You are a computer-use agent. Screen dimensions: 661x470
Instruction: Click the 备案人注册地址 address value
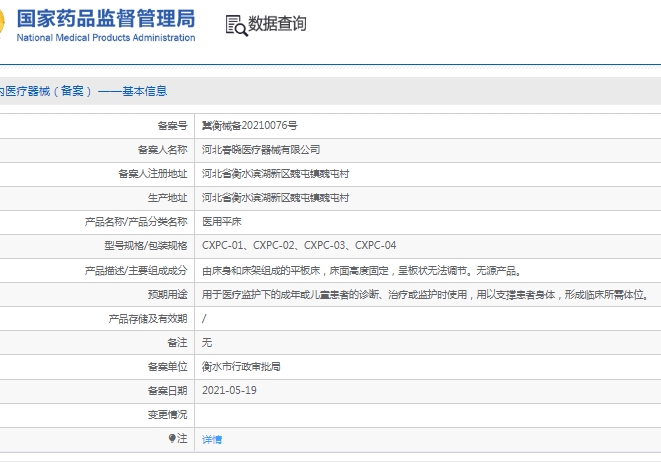click(275, 174)
